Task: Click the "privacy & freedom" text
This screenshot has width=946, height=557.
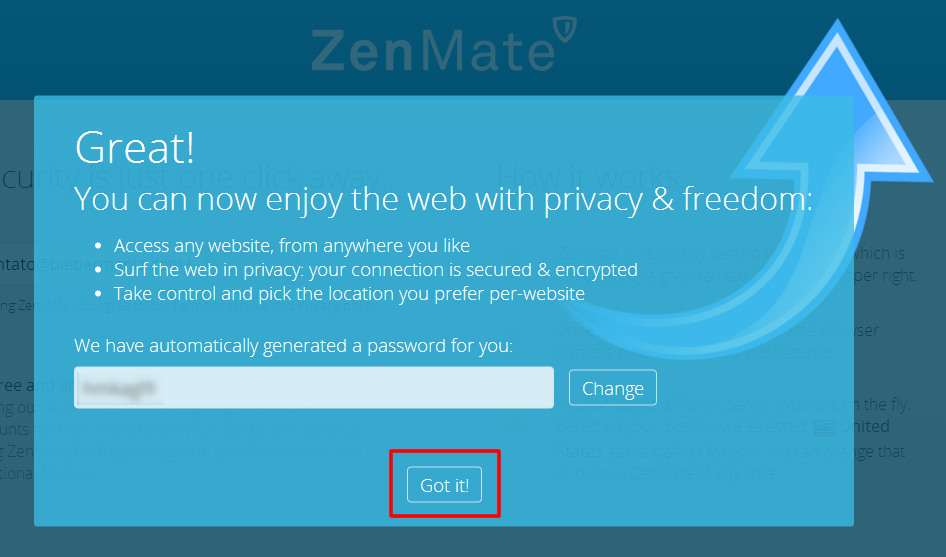Action: tap(678, 199)
